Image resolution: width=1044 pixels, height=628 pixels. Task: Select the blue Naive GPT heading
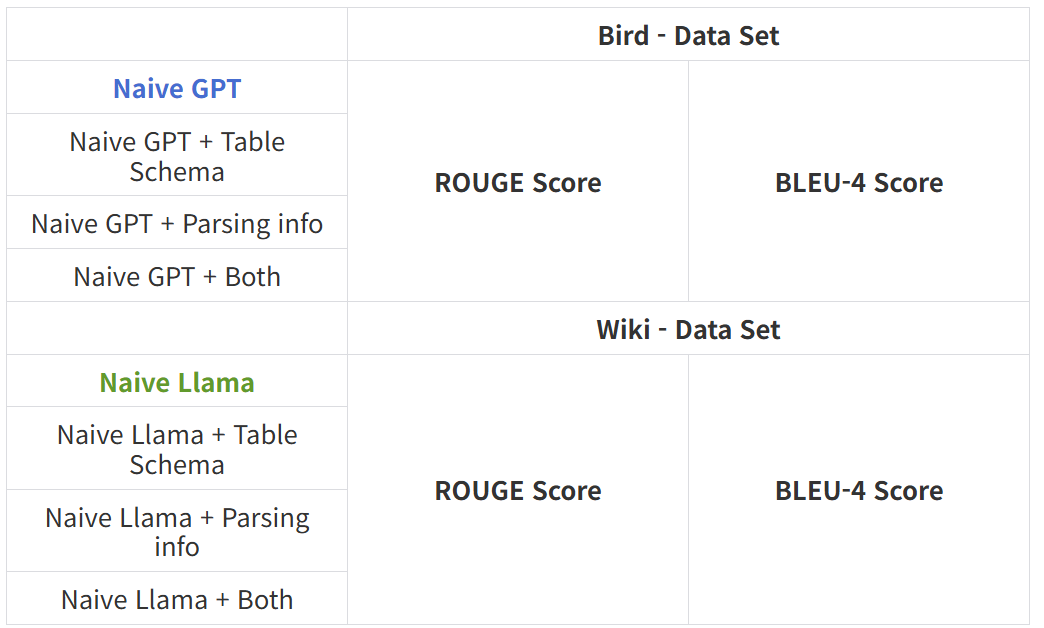point(177,89)
